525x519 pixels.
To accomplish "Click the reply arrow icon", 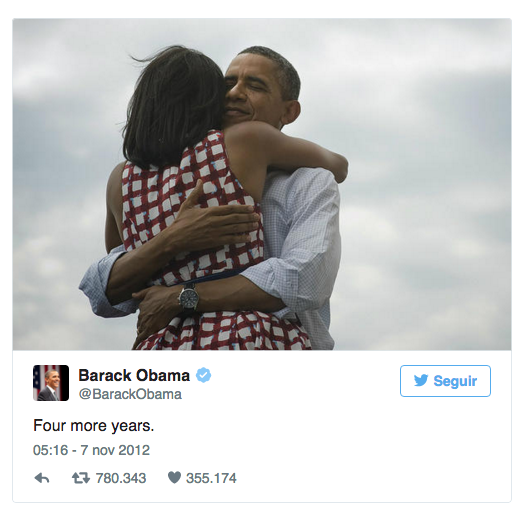I will pos(42,478).
